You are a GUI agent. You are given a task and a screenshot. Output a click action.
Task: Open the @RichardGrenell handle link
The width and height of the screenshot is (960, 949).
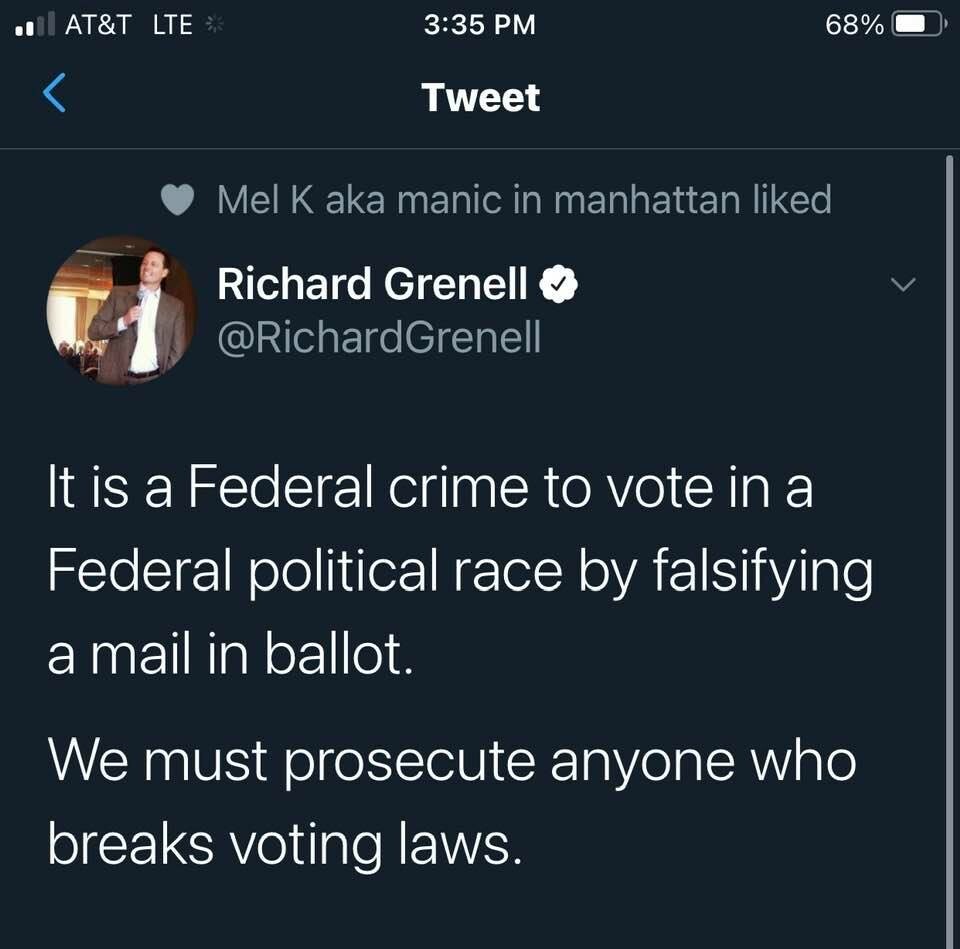coord(379,338)
